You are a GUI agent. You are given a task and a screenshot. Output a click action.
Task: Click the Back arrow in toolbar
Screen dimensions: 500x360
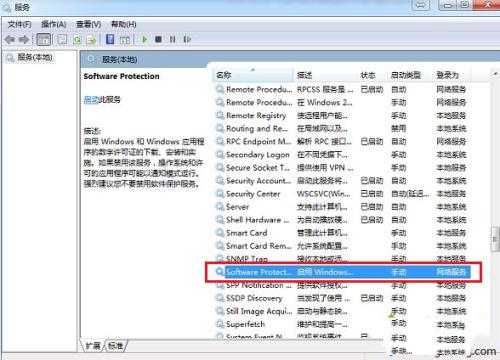pyautogui.click(x=10, y=40)
